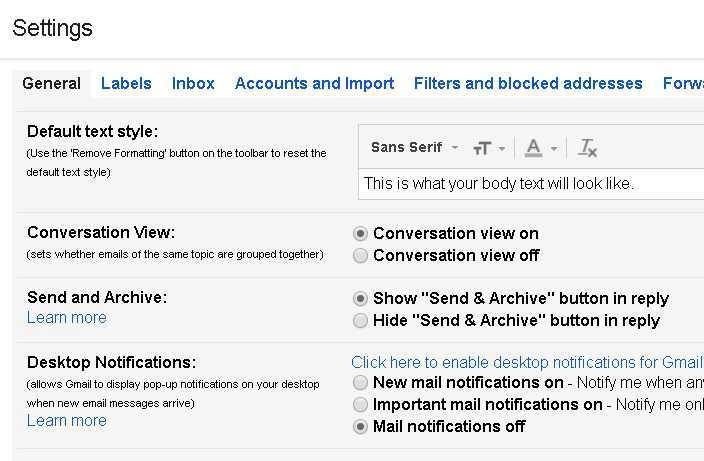Enable Important mail notifications on
Viewport: 704px width, 461px height.
tap(360, 405)
